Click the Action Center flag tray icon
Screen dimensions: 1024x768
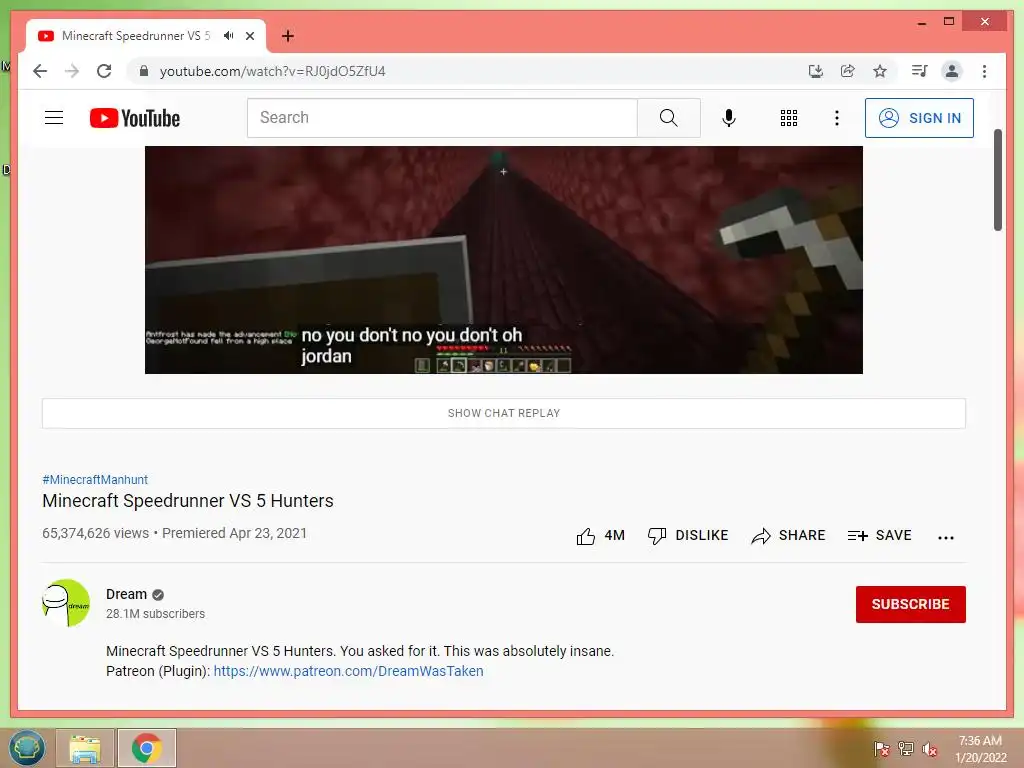881,749
